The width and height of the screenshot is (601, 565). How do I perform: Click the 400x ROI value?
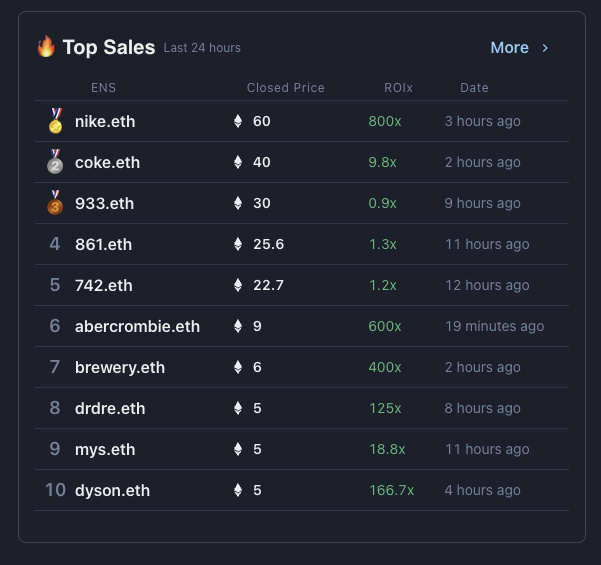tap(385, 368)
